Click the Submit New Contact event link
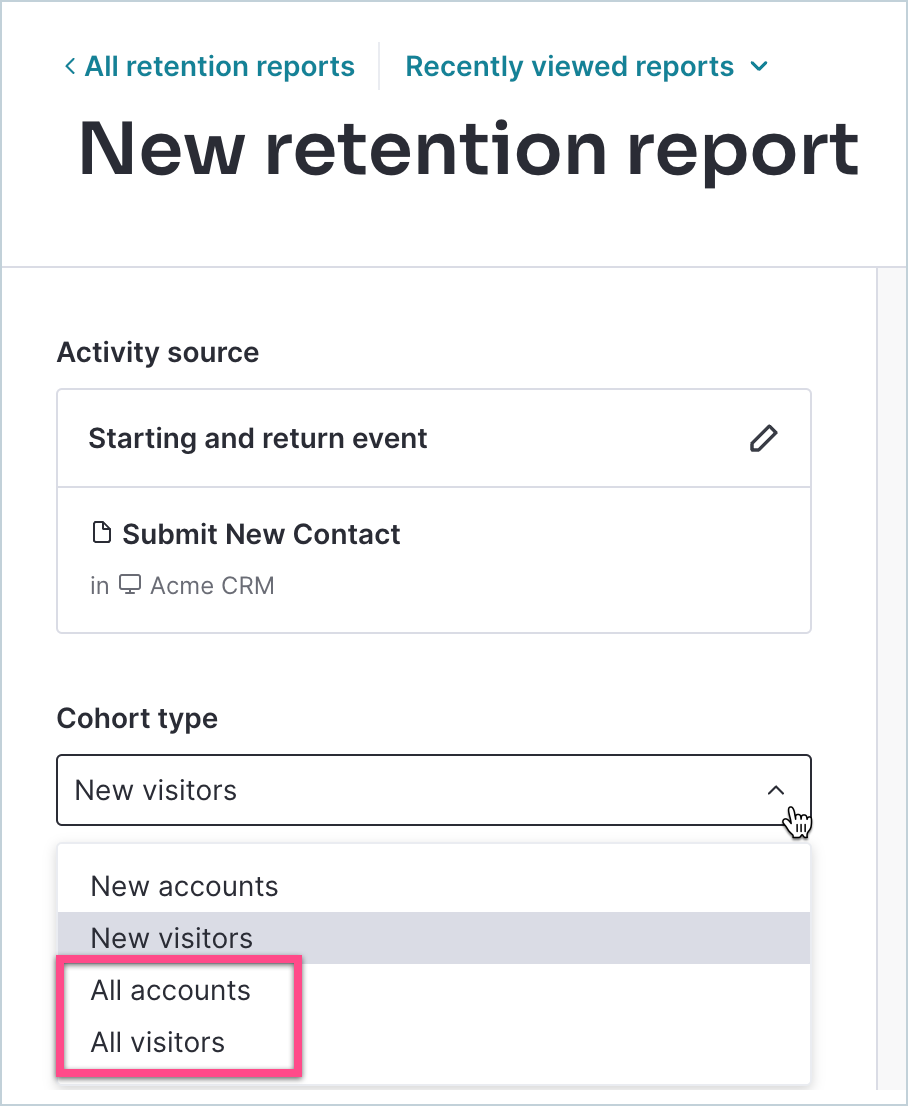Screen dimensions: 908x1106 click(261, 533)
